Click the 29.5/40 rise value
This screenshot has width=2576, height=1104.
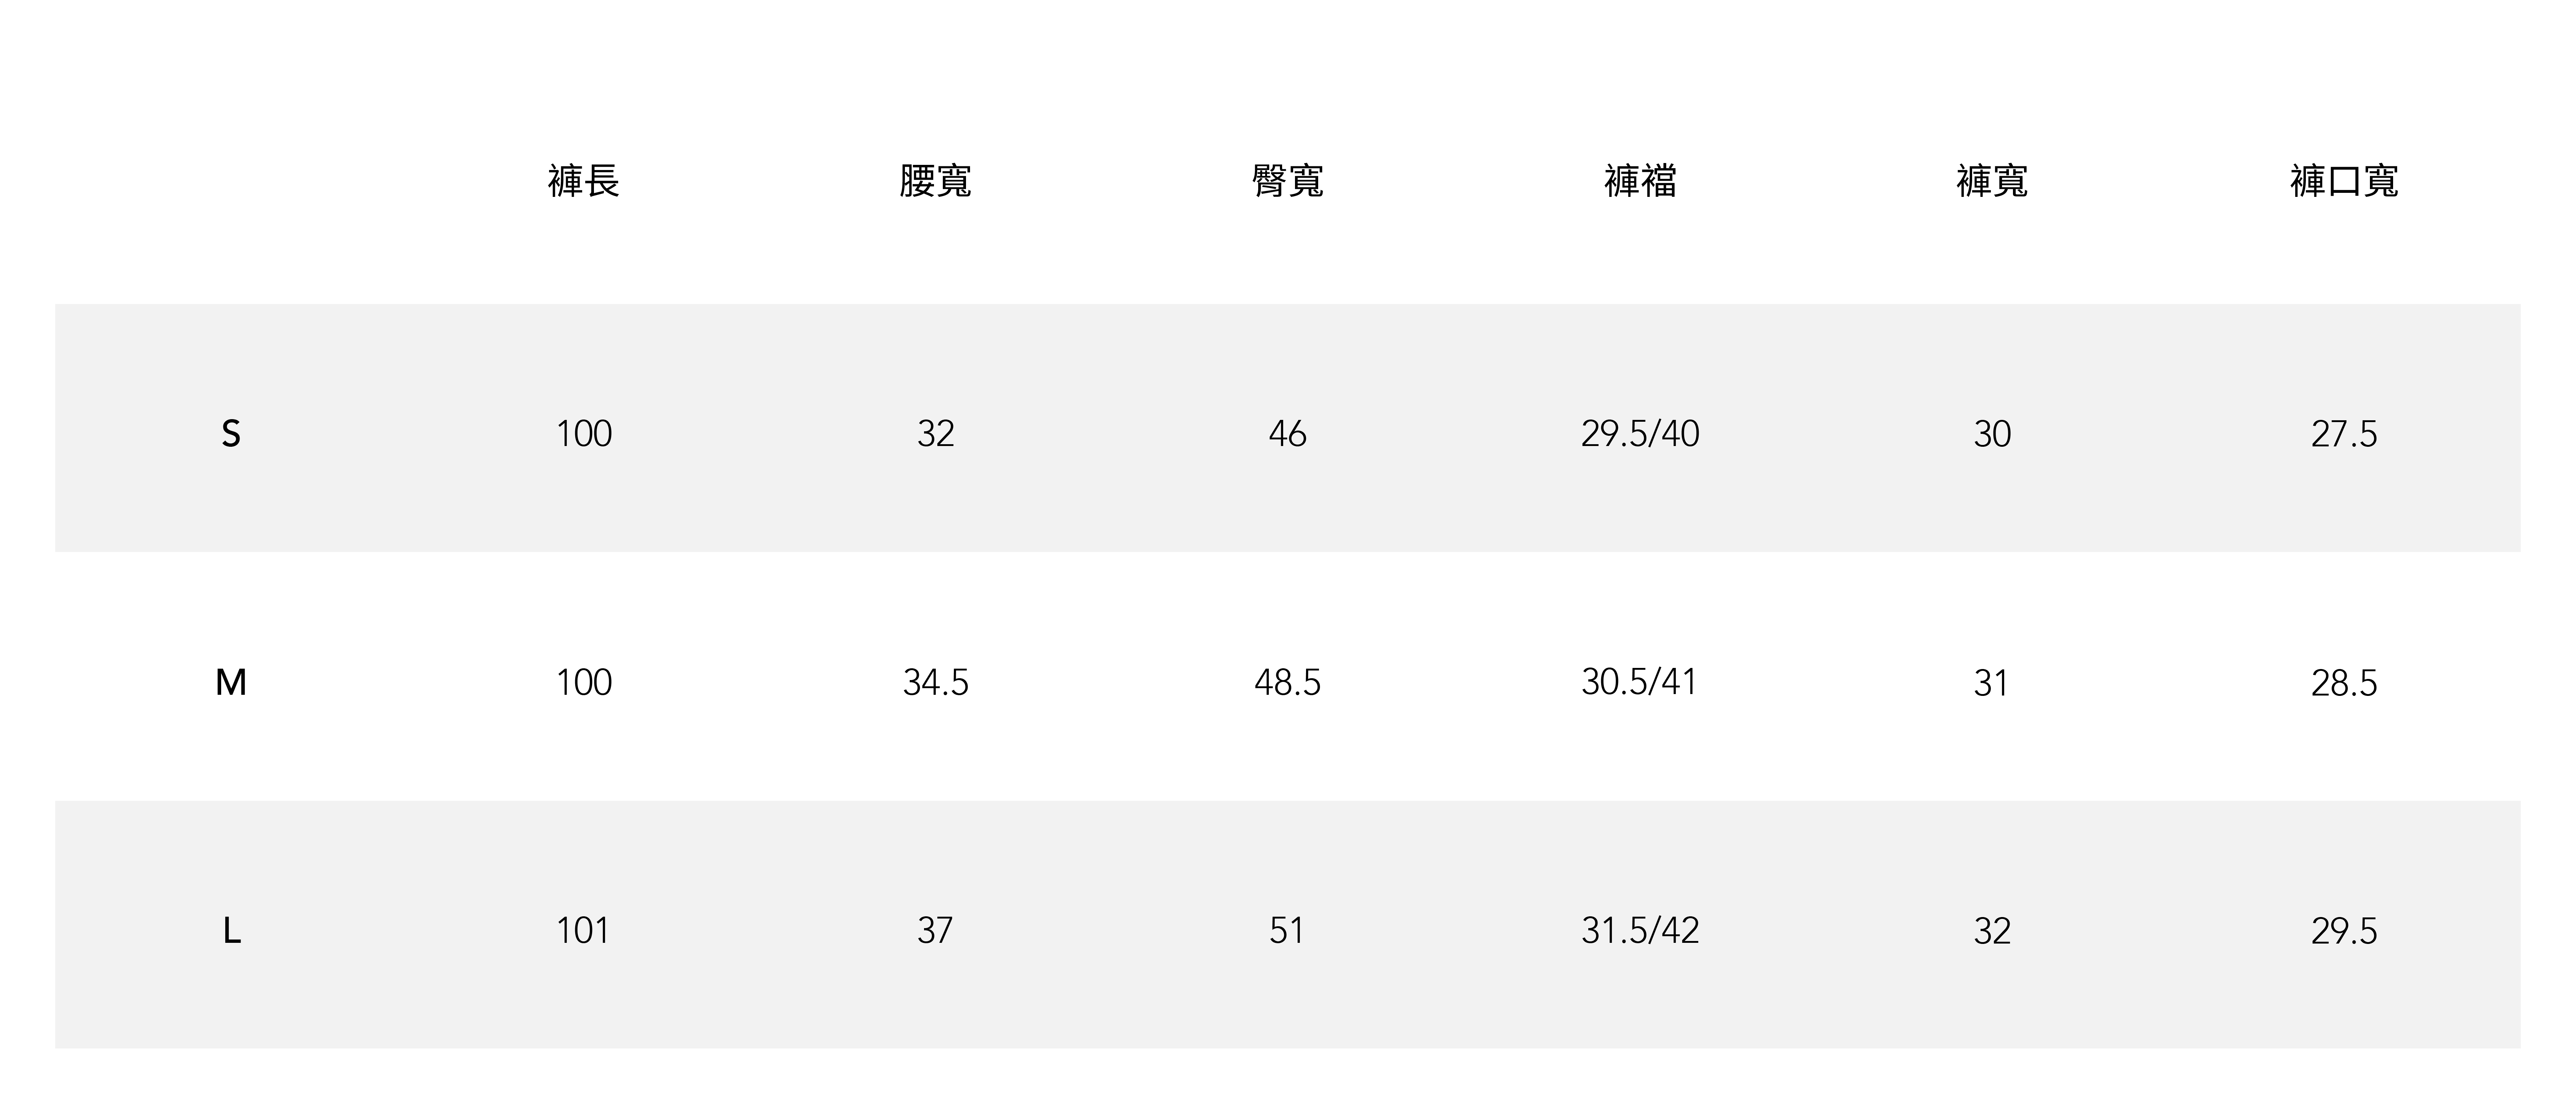[1640, 434]
